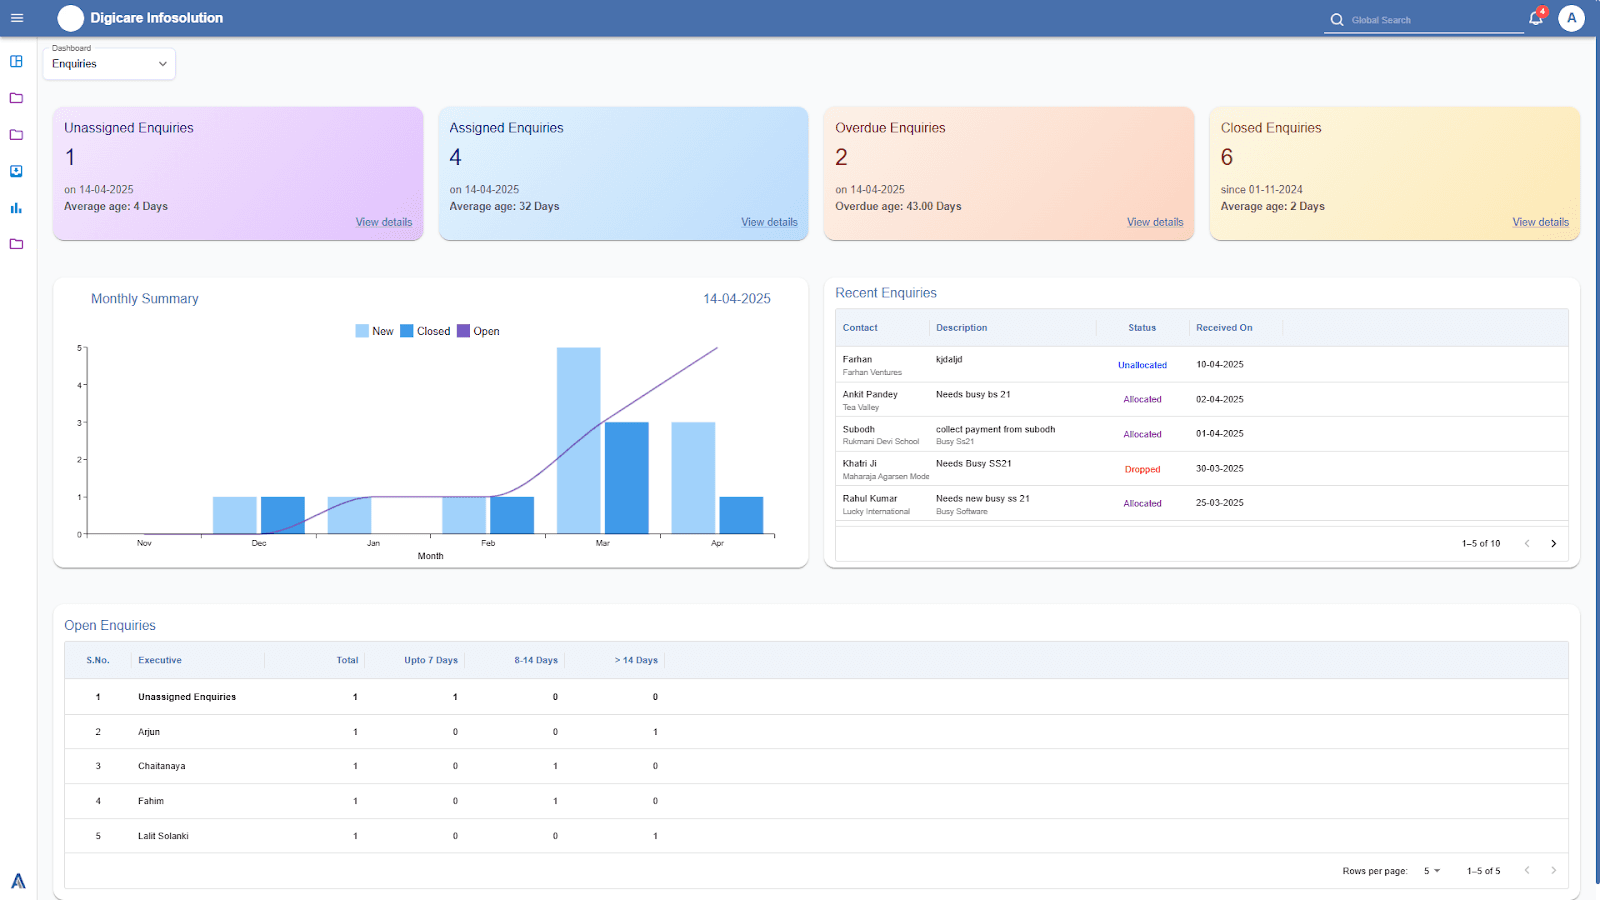
Task: Expand the Dashboard 'Enquiries' dropdown
Action: [x=109, y=64]
